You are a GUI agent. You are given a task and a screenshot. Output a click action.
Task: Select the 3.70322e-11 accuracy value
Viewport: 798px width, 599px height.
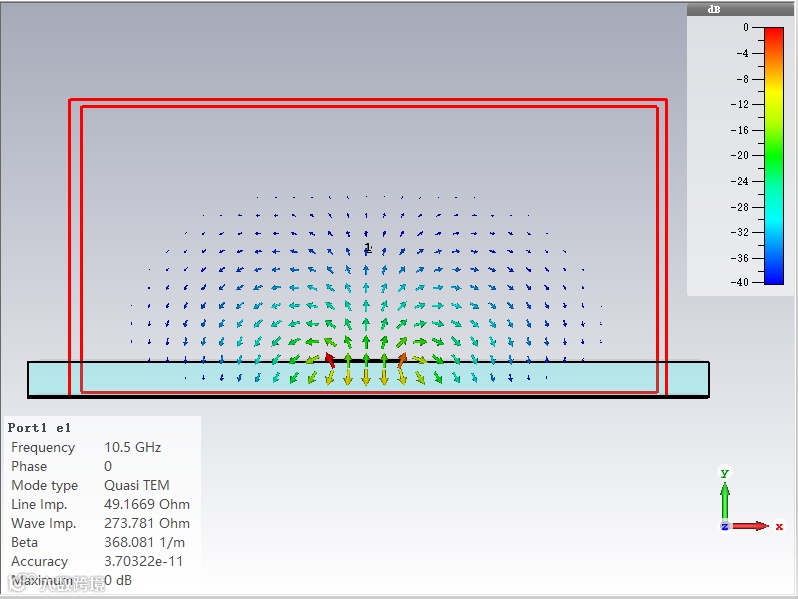click(143, 561)
